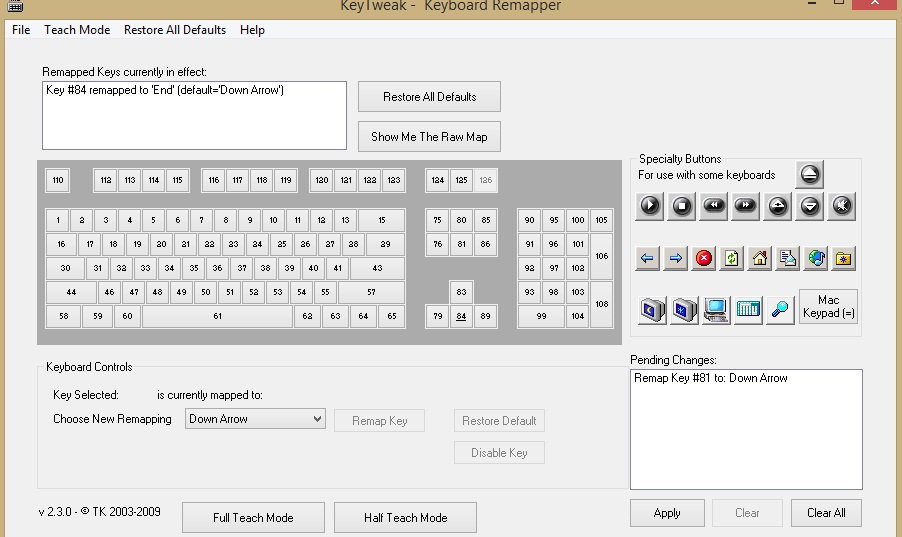This screenshot has width=902, height=537.
Task: Start Half Teach Mode
Action: [x=406, y=517]
